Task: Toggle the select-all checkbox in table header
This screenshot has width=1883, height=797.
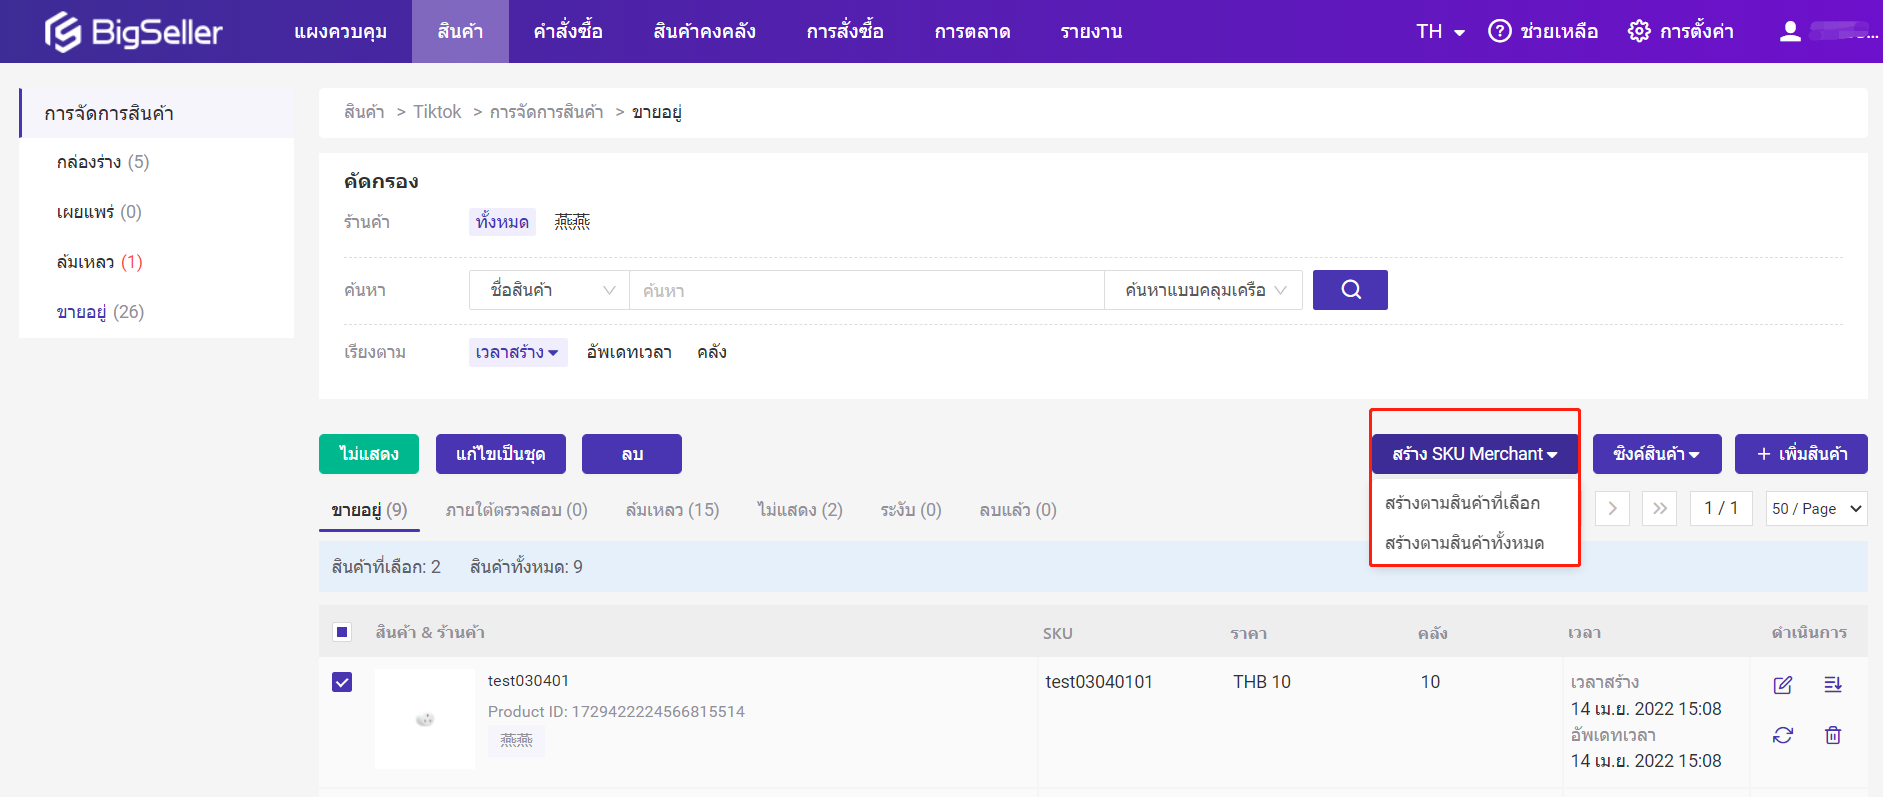Action: tap(342, 632)
